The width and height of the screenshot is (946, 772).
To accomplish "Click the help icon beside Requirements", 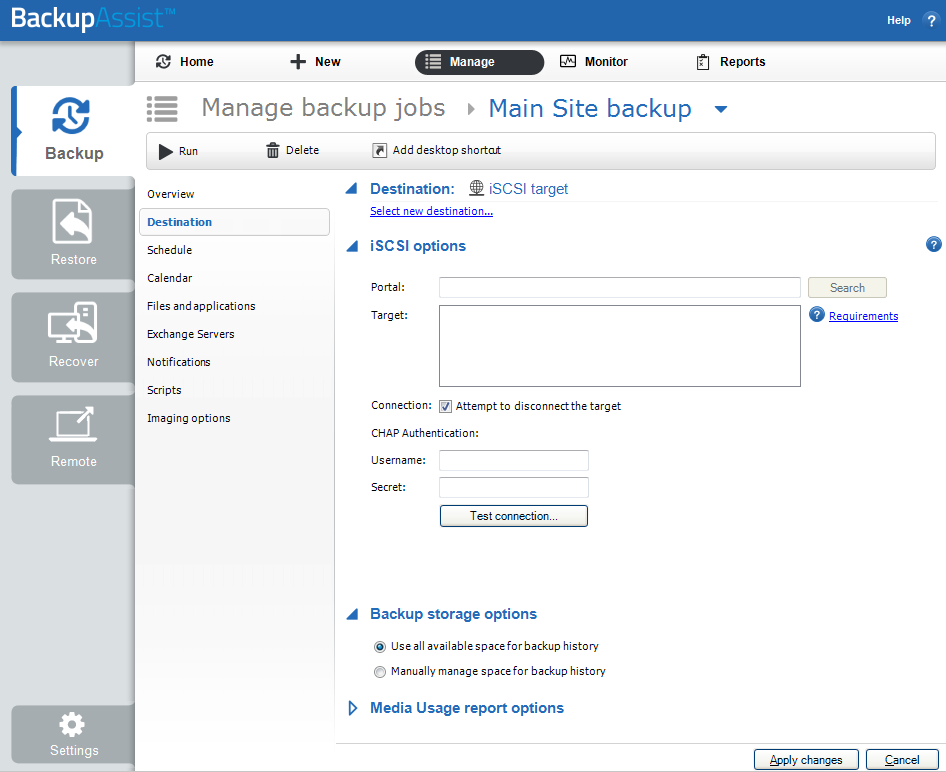I will [x=816, y=314].
